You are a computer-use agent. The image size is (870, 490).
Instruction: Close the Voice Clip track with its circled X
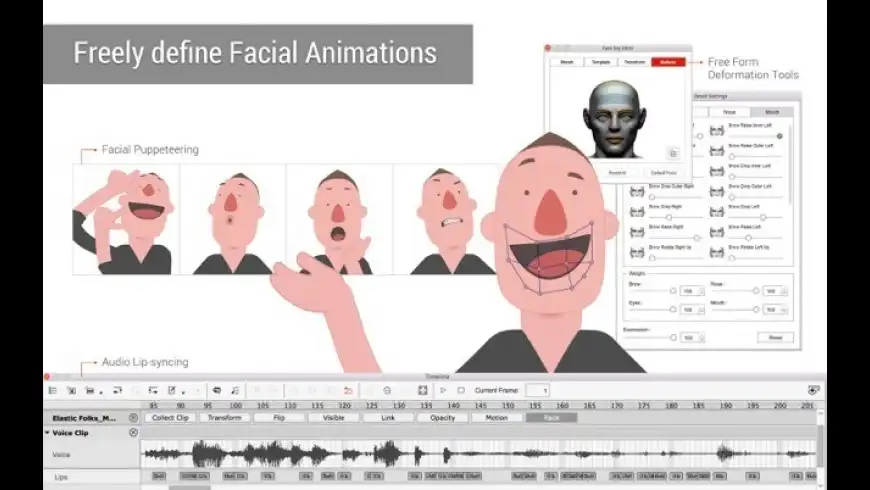coord(133,432)
